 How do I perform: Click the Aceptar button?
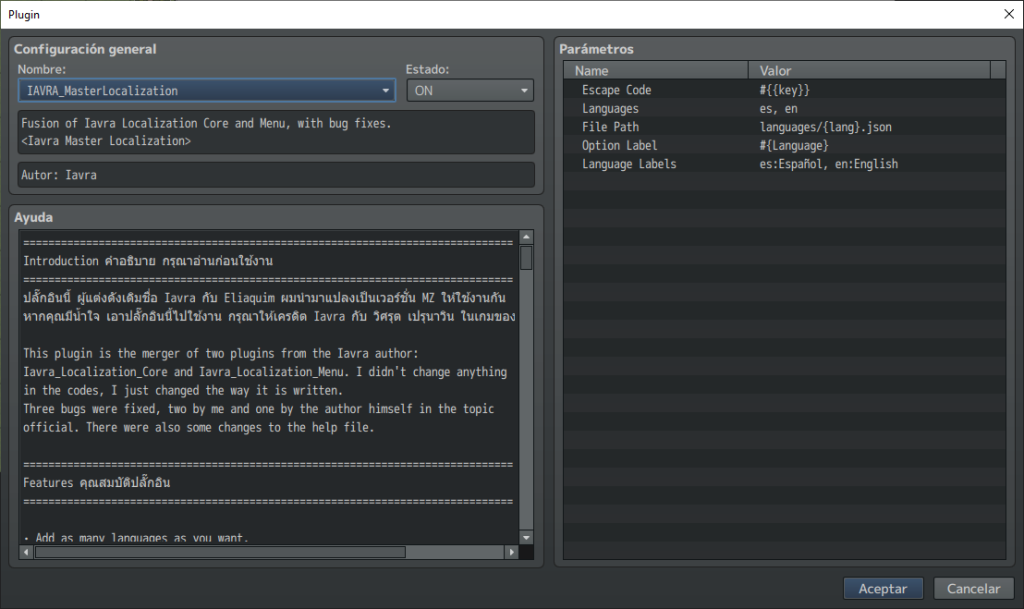pyautogui.click(x=883, y=588)
